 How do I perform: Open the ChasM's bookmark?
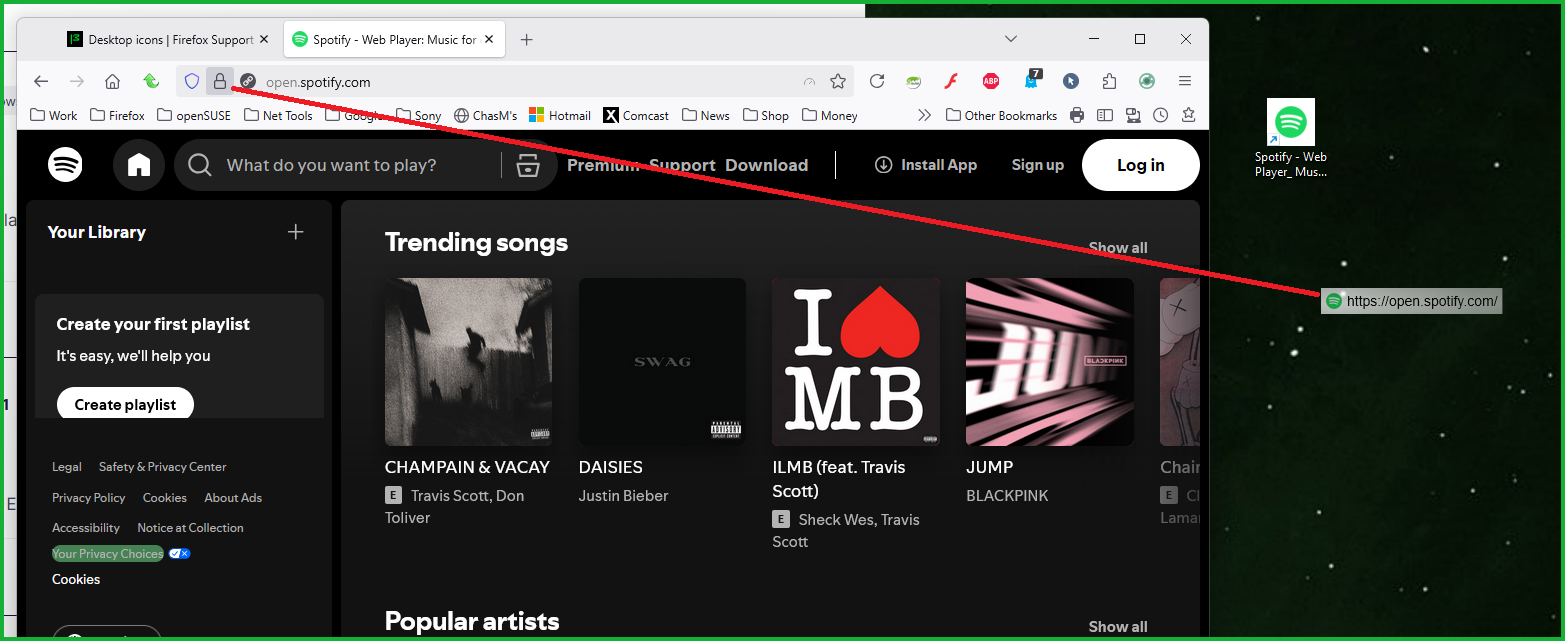(485, 115)
